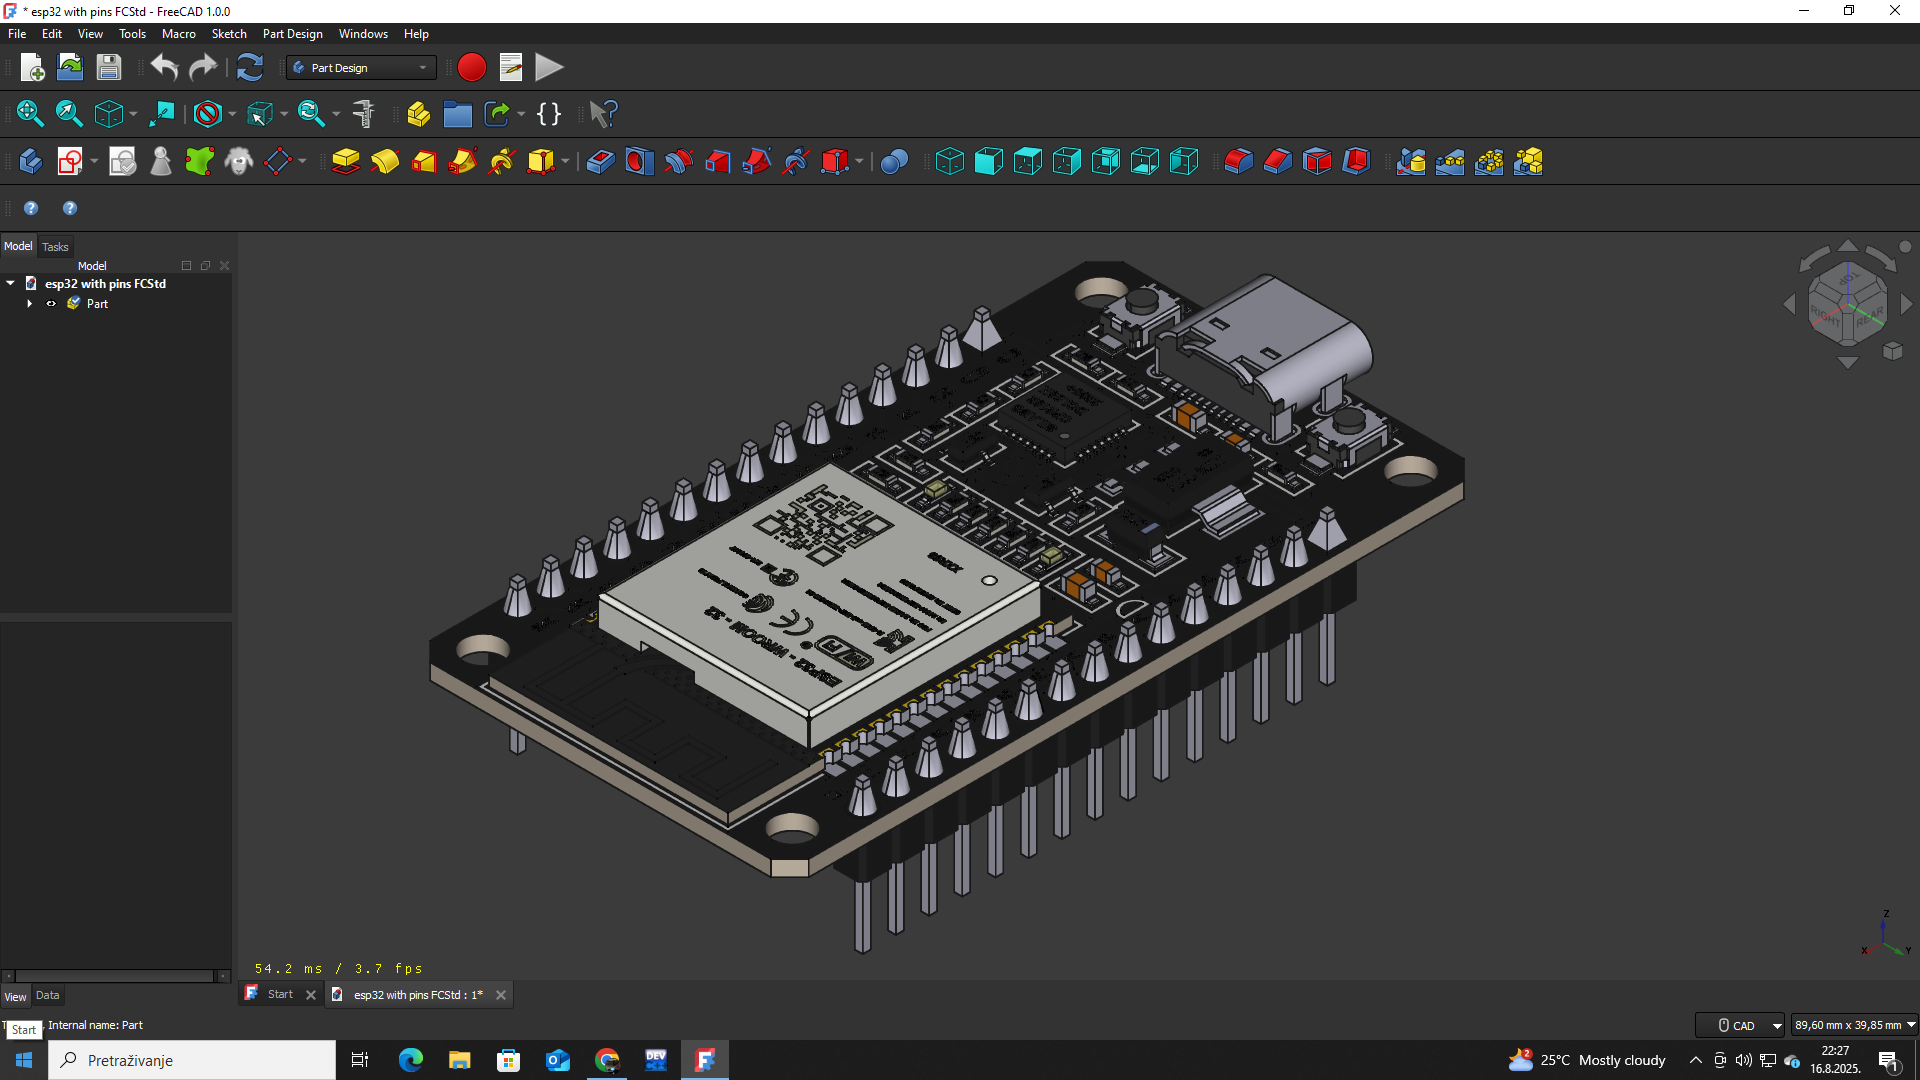The width and height of the screenshot is (1920, 1080).
Task: Open the Sketch menu
Action: click(x=229, y=34)
